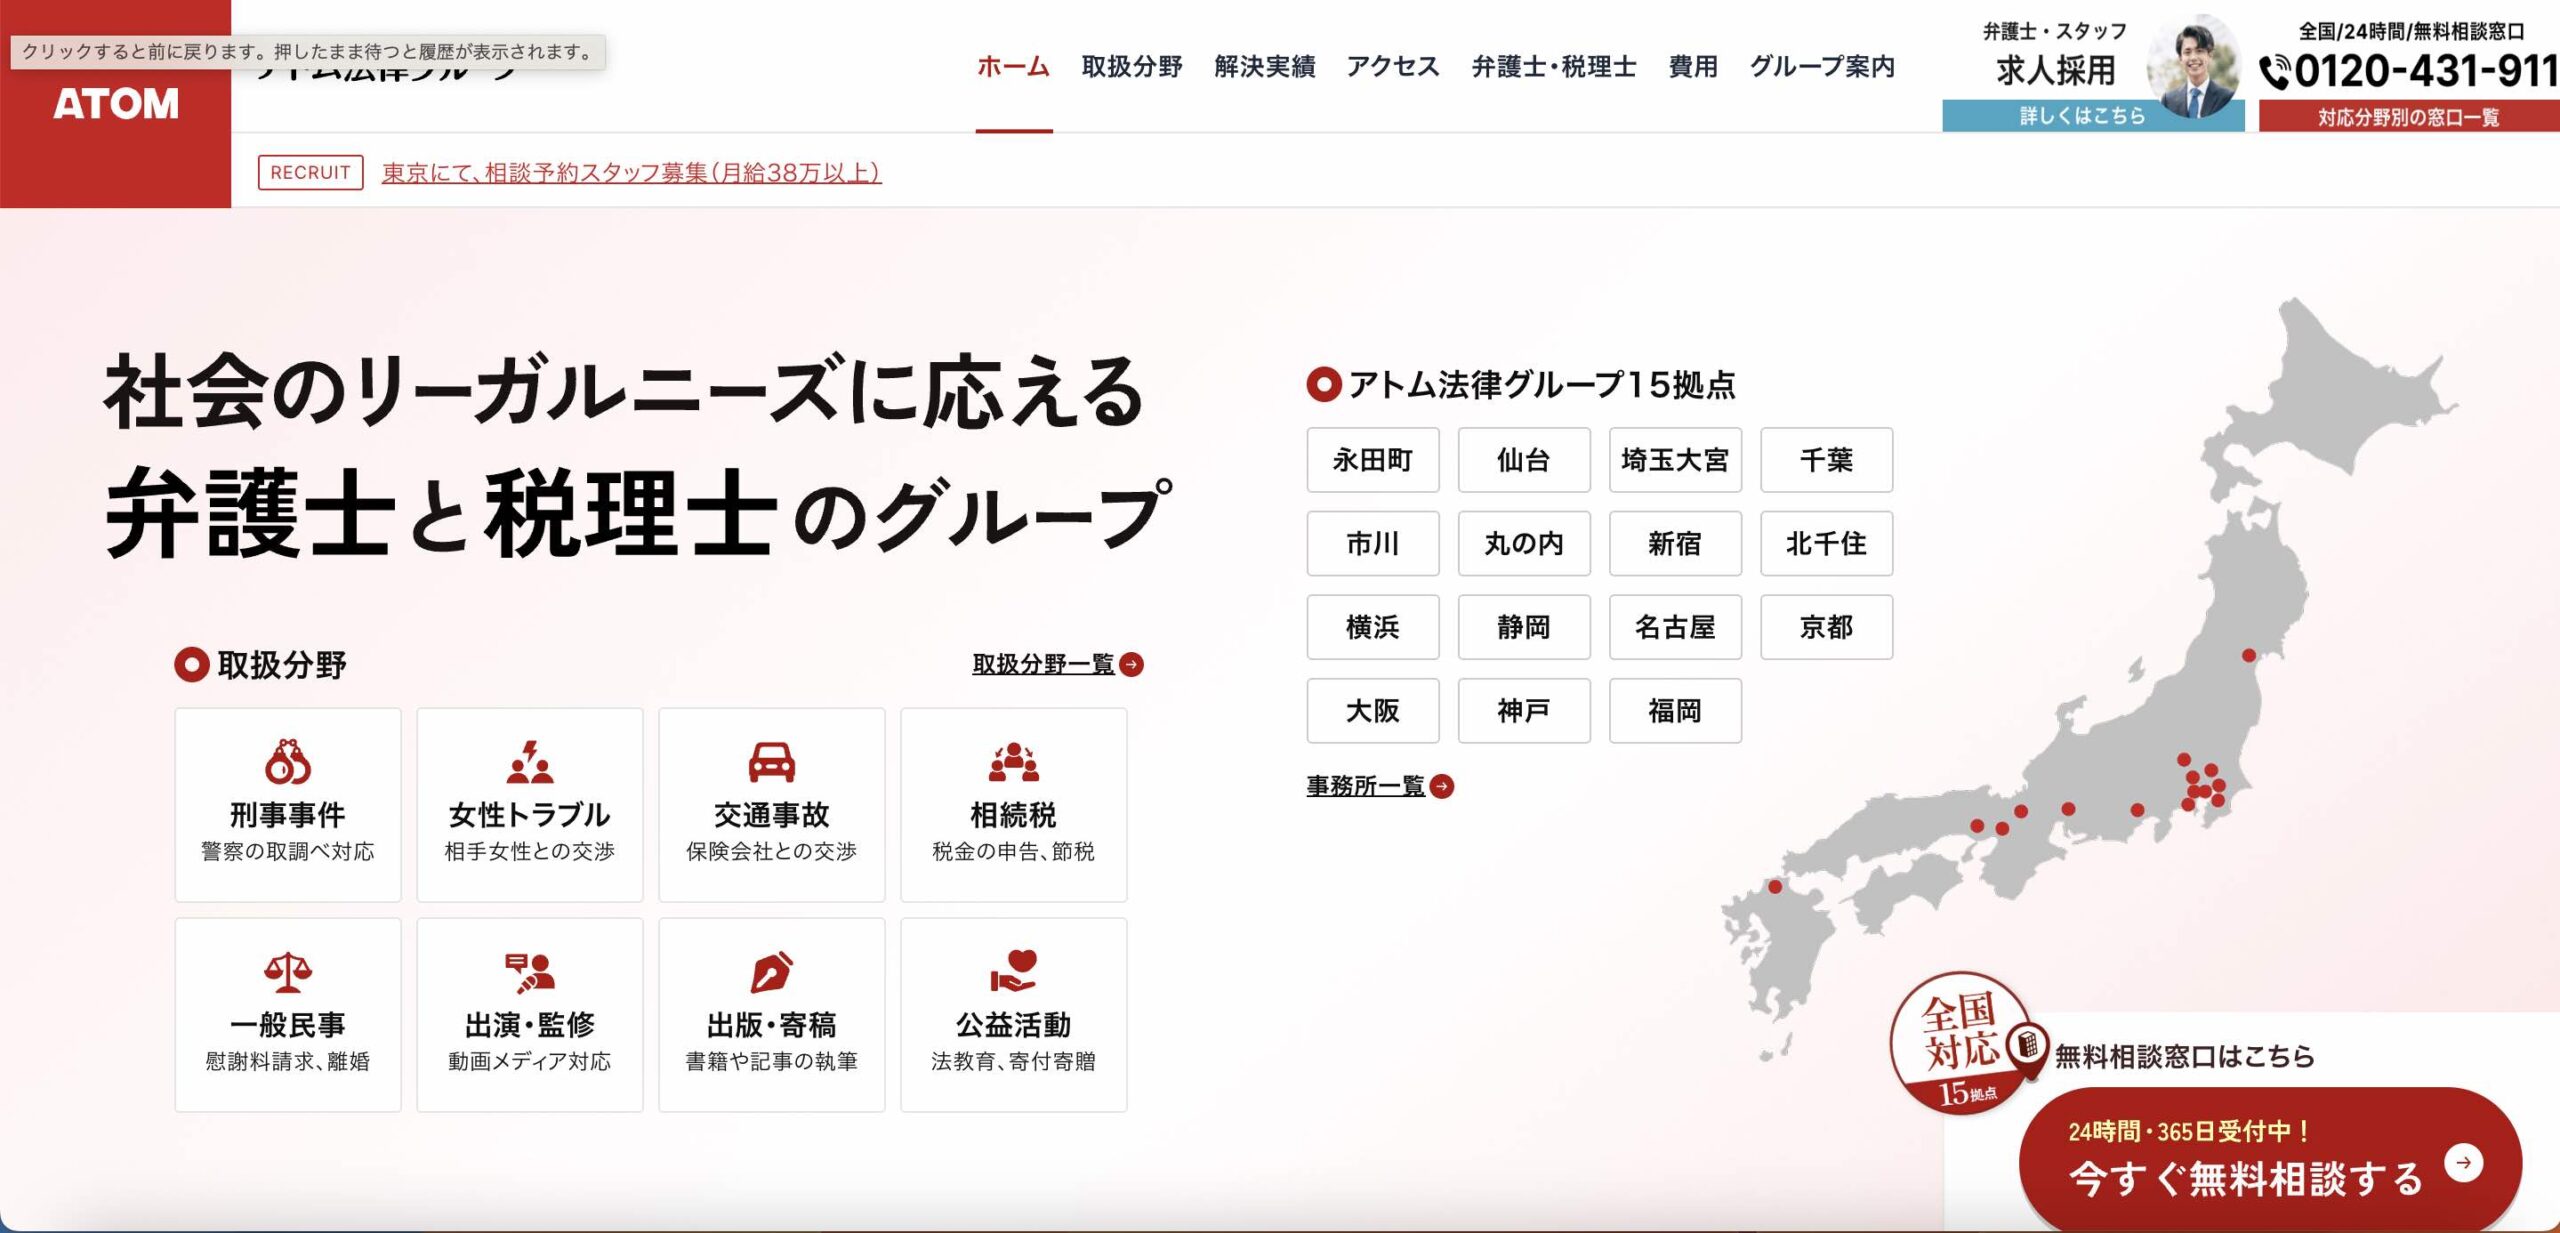Click the 出演・監修 speaker icon
This screenshot has height=1233, width=2560.
tap(529, 971)
